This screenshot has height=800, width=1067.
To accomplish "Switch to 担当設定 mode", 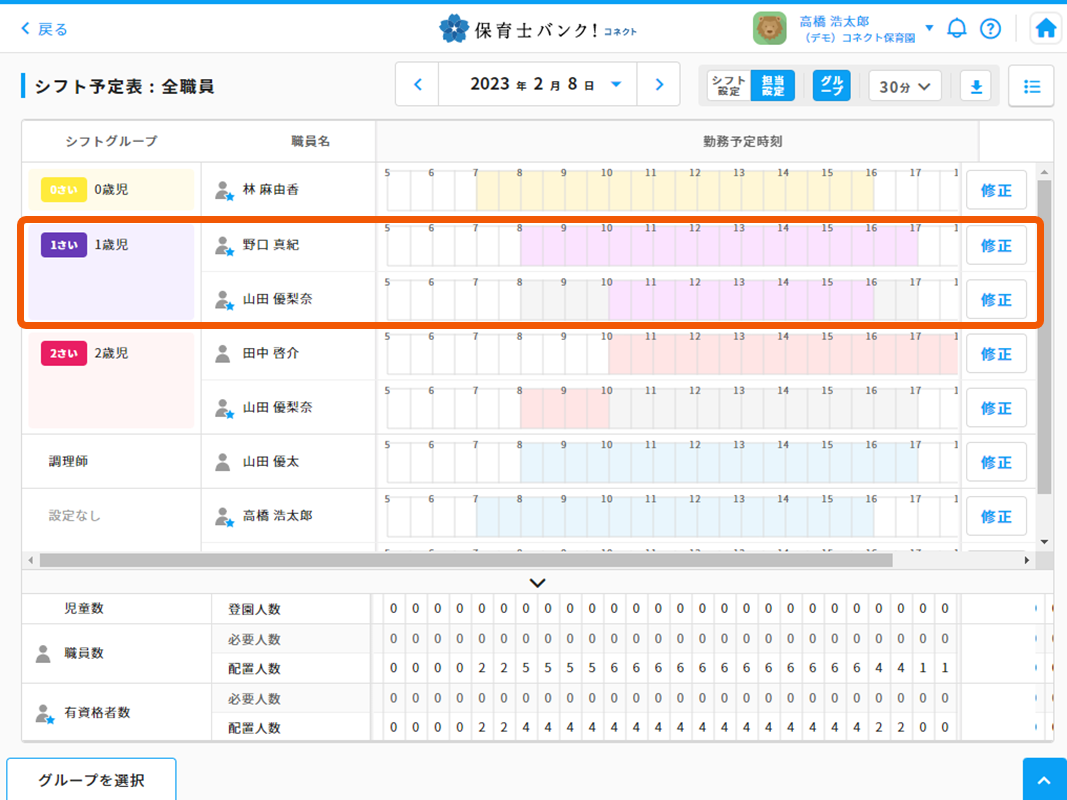I will point(773,86).
